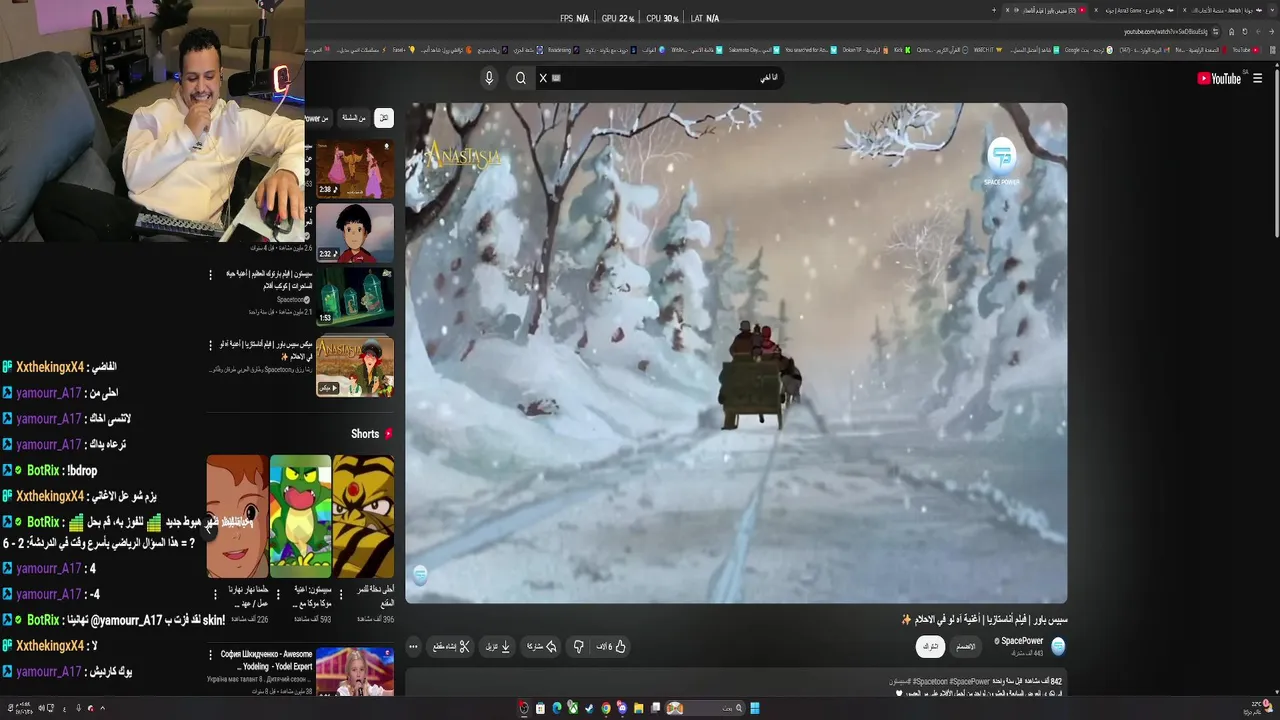Open the YouTube logo home link
Image resolution: width=1280 pixels, height=720 pixels.
(x=1219, y=78)
